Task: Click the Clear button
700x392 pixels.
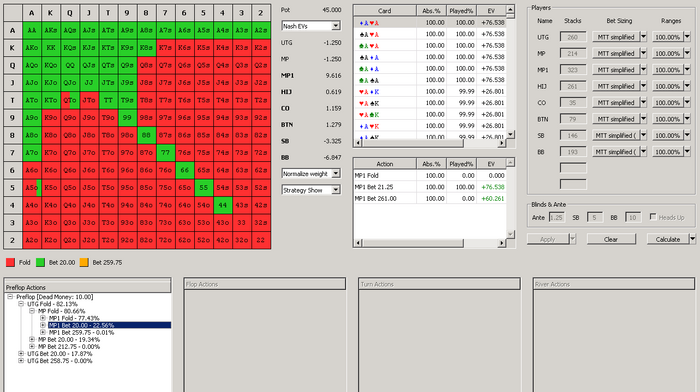Action: pyautogui.click(x=611, y=239)
